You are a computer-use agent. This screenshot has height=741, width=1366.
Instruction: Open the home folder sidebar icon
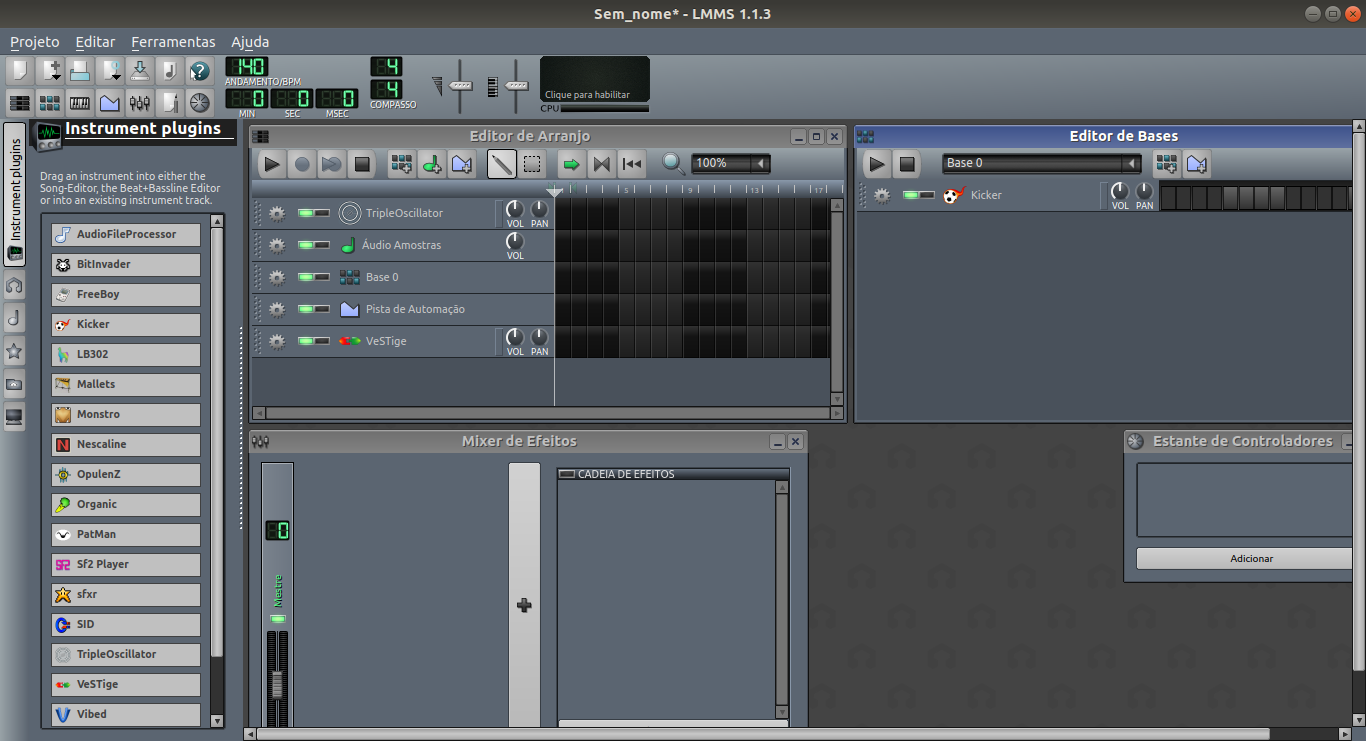[14, 383]
